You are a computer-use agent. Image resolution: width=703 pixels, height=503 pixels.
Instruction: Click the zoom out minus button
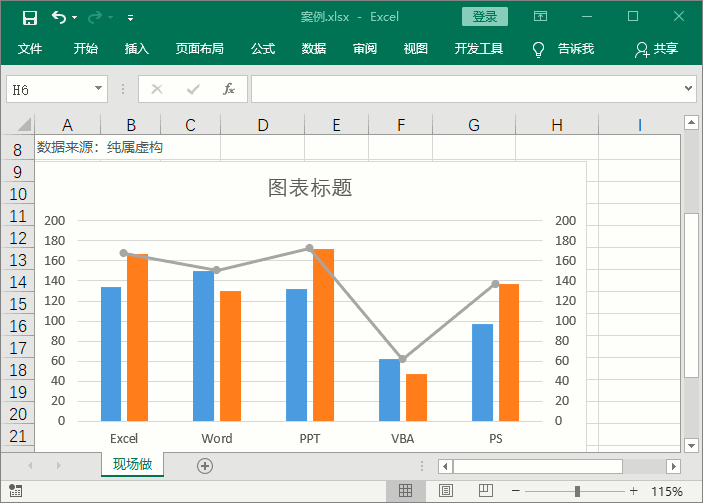(x=516, y=491)
